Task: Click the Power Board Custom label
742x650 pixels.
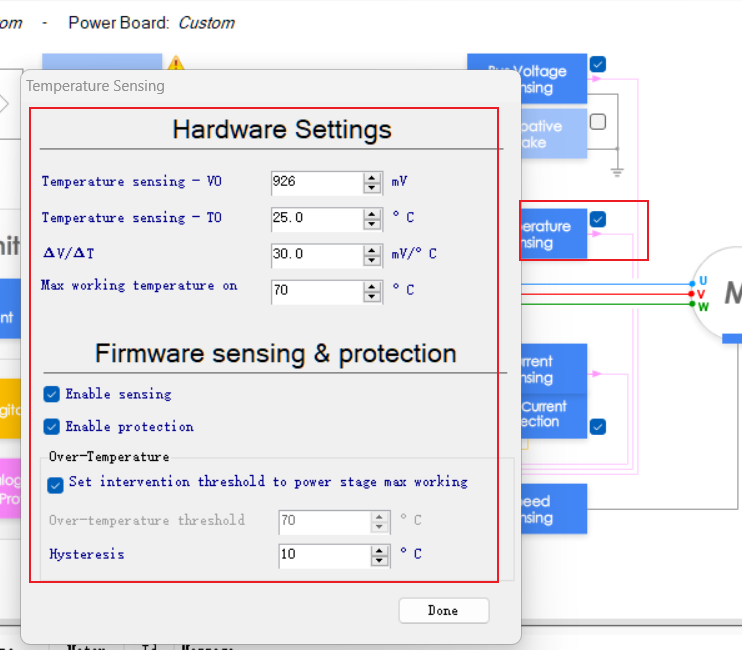Action: 151,23
